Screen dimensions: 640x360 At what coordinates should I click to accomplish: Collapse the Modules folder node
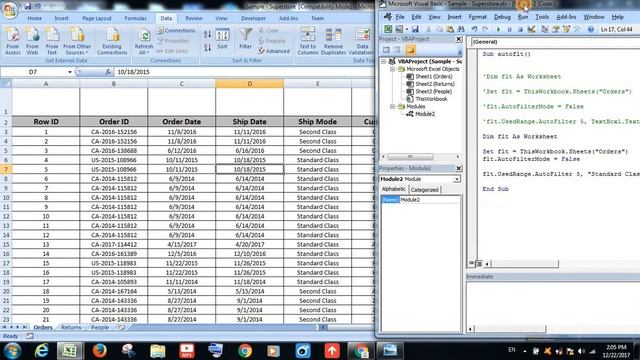tap(392, 107)
